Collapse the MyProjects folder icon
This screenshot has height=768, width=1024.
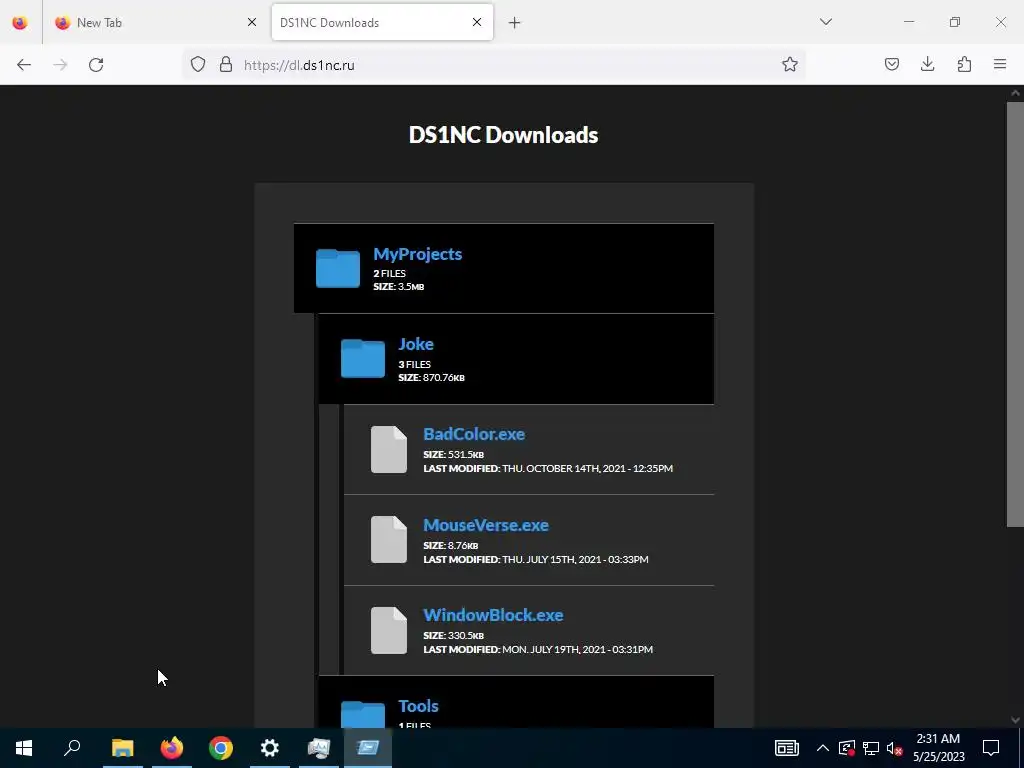pyautogui.click(x=338, y=268)
